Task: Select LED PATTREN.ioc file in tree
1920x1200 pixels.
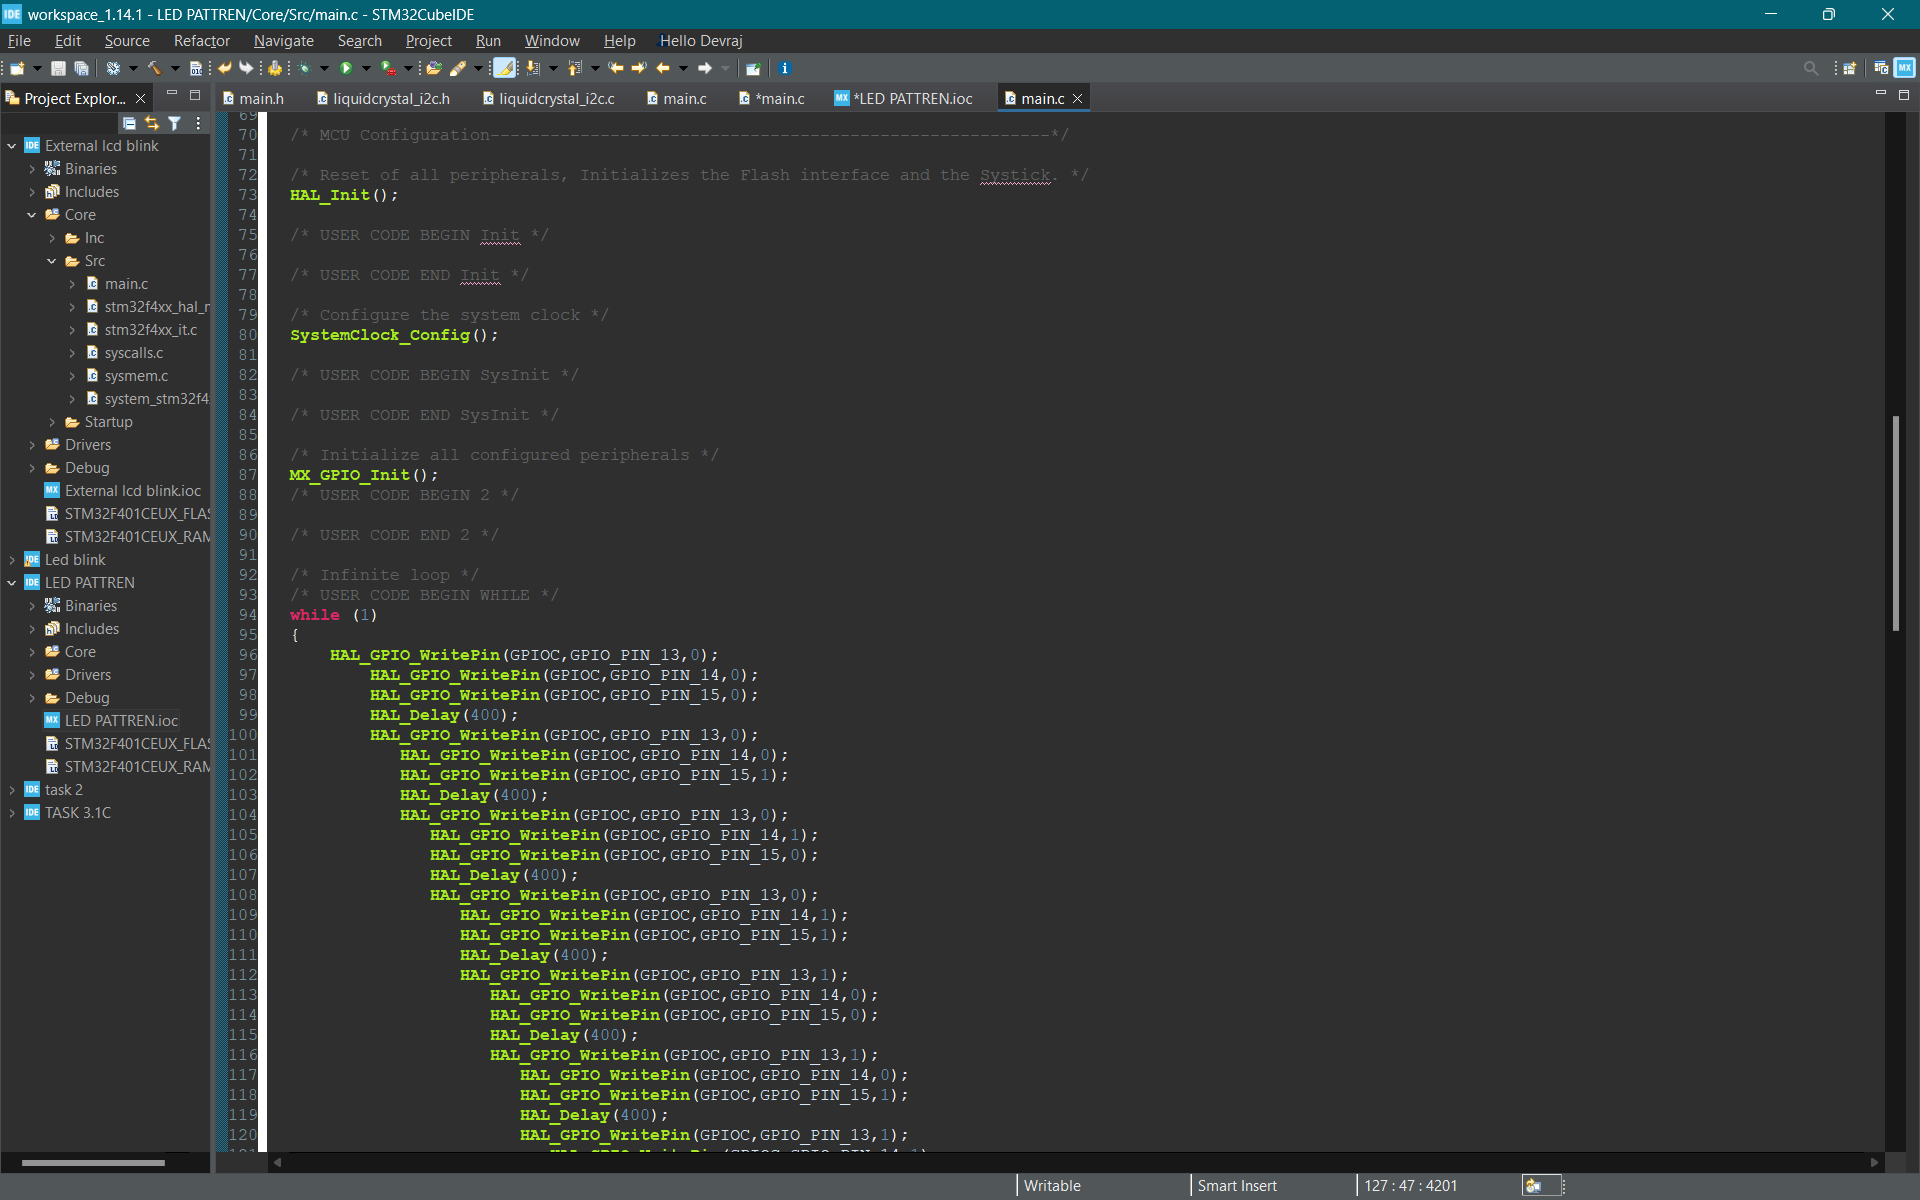Action: [112, 721]
